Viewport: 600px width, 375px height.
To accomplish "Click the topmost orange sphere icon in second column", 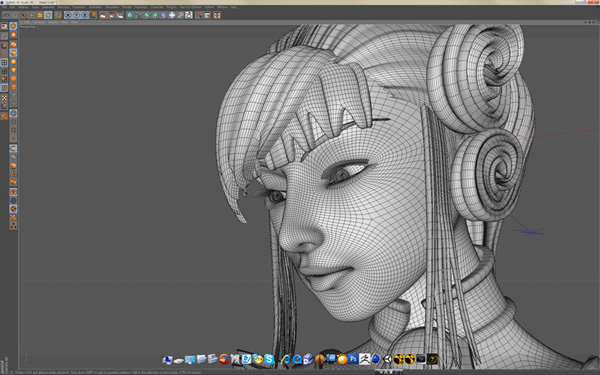I will 13,26.
